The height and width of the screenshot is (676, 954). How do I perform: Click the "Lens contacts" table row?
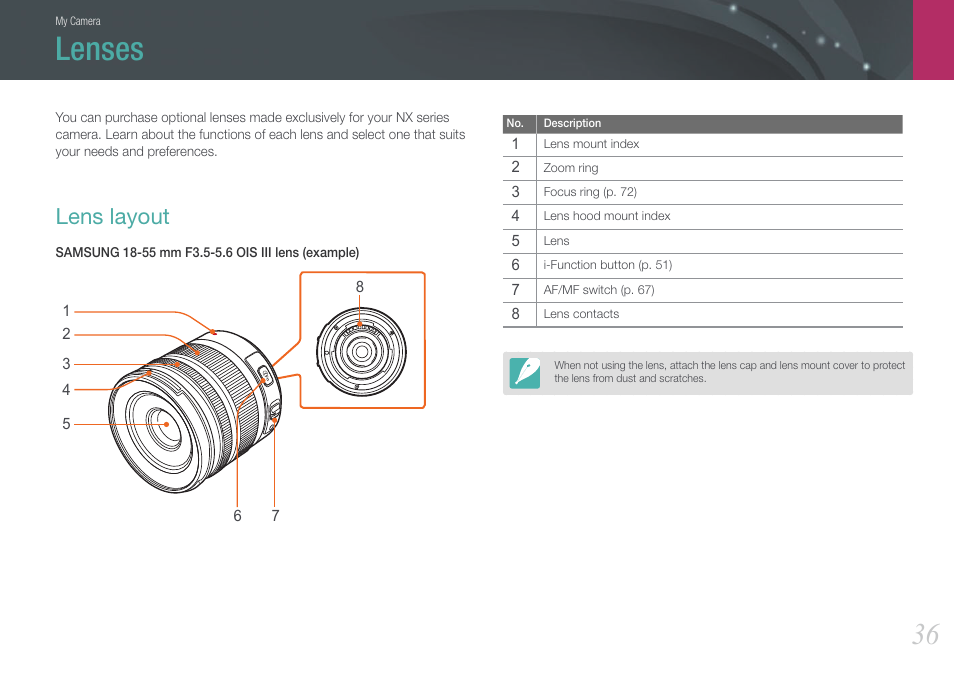(x=703, y=315)
